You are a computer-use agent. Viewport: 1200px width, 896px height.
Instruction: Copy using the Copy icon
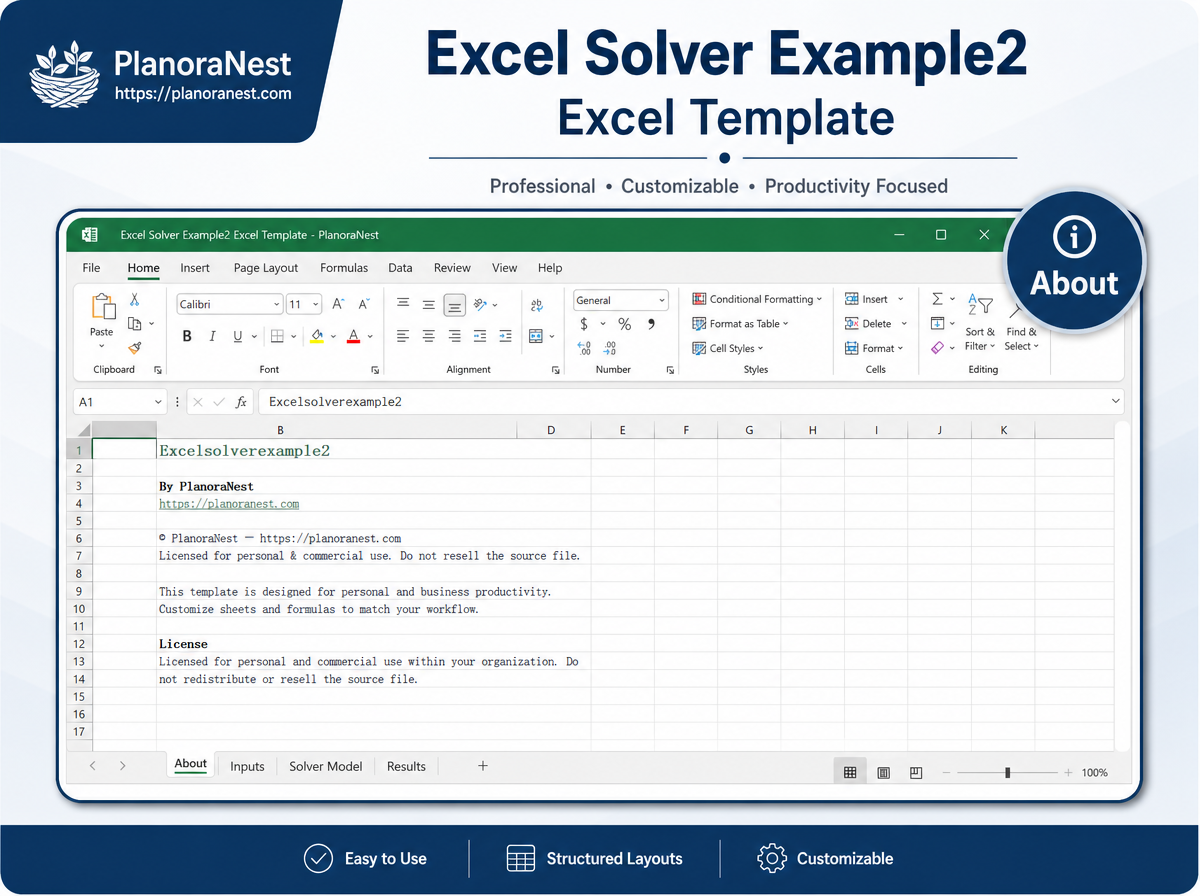(x=134, y=324)
